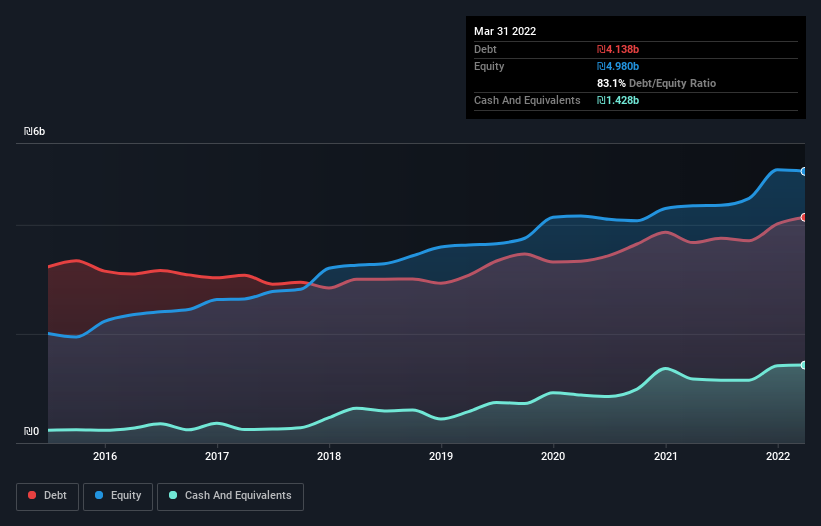821x526 pixels.
Task: Click the teal Cash And Equivalents legend dot
Action: (x=173, y=495)
